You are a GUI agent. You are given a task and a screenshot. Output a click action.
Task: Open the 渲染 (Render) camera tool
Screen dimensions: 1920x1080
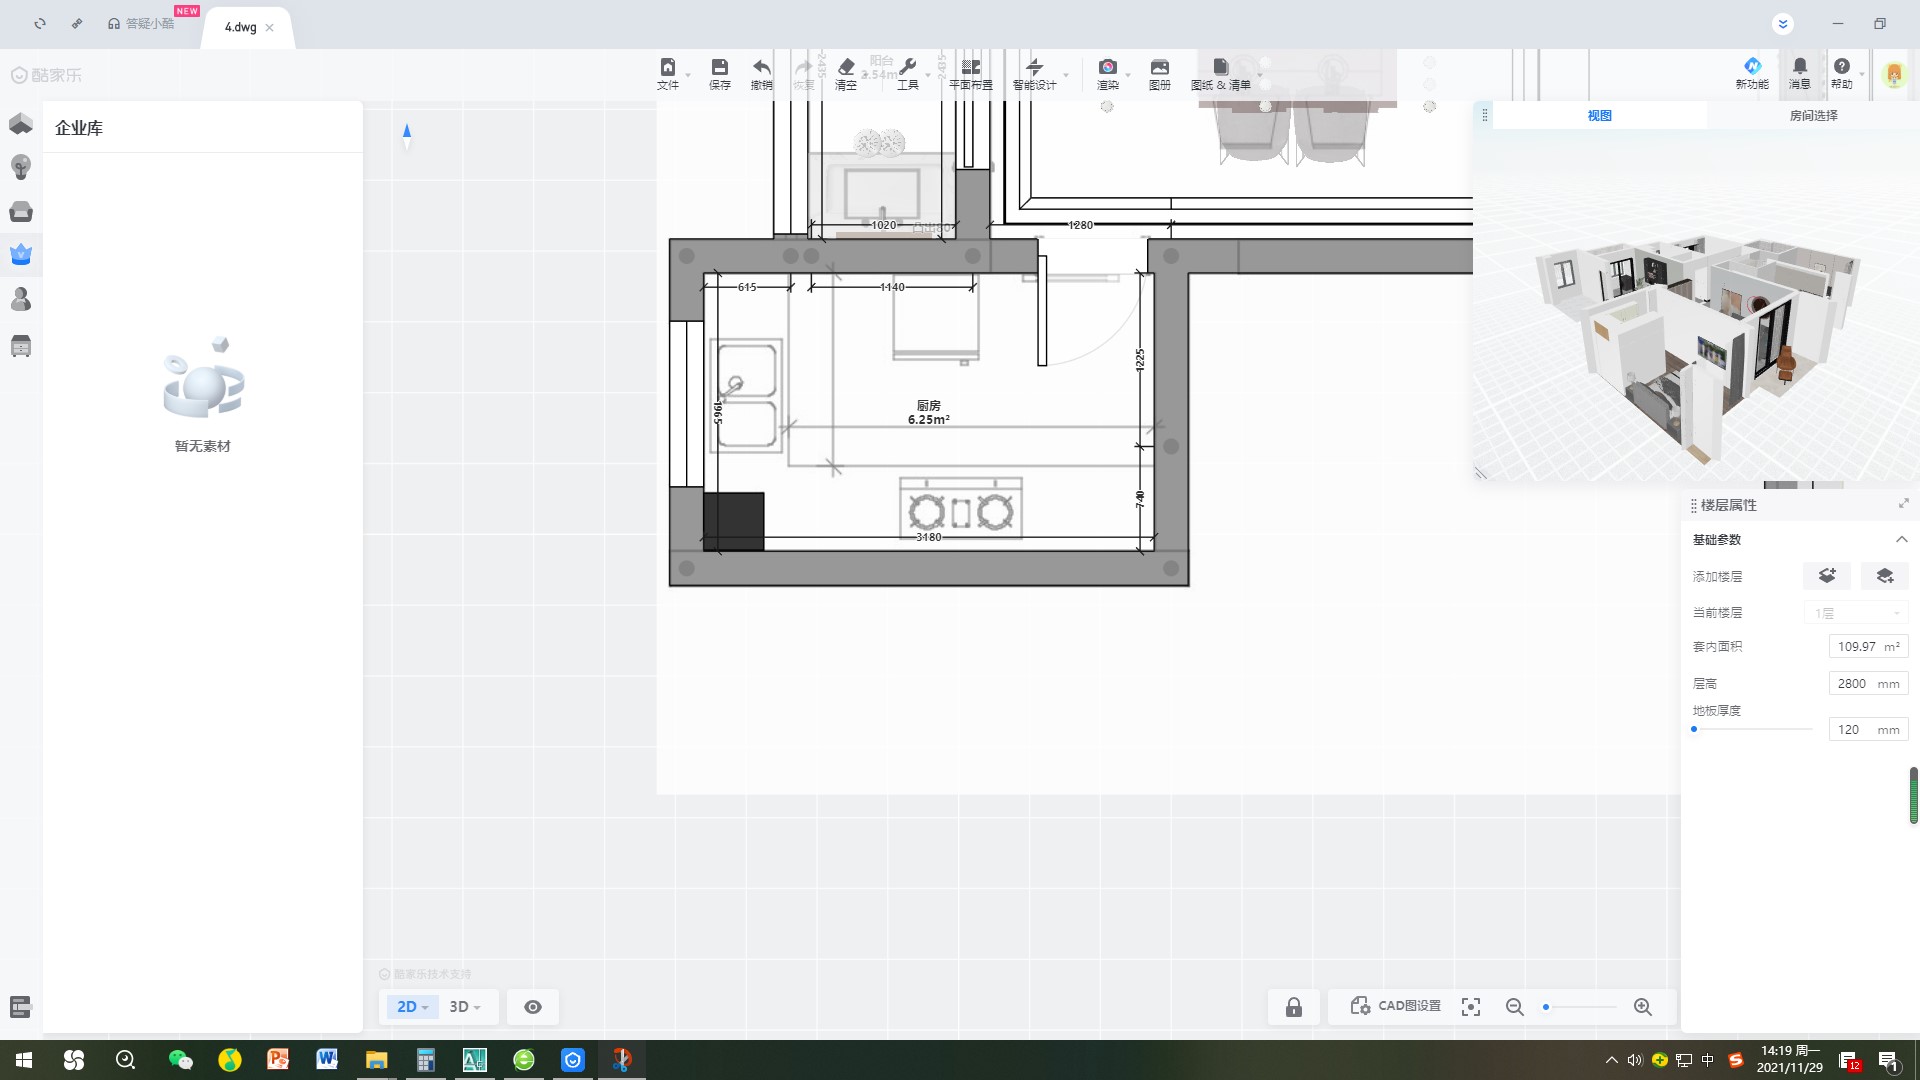[1107, 68]
